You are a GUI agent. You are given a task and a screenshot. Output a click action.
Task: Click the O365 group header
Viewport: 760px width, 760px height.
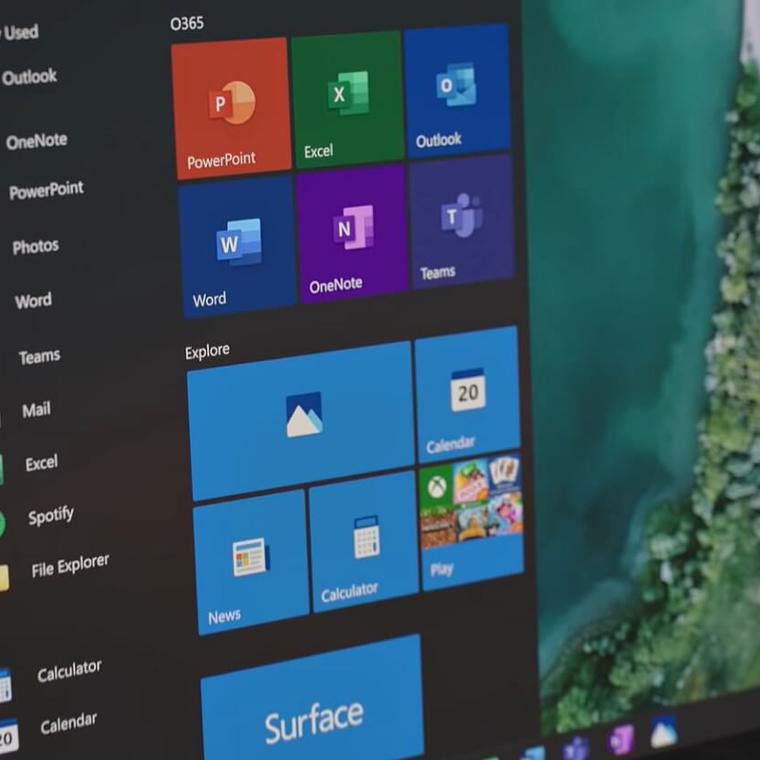pyautogui.click(x=187, y=23)
